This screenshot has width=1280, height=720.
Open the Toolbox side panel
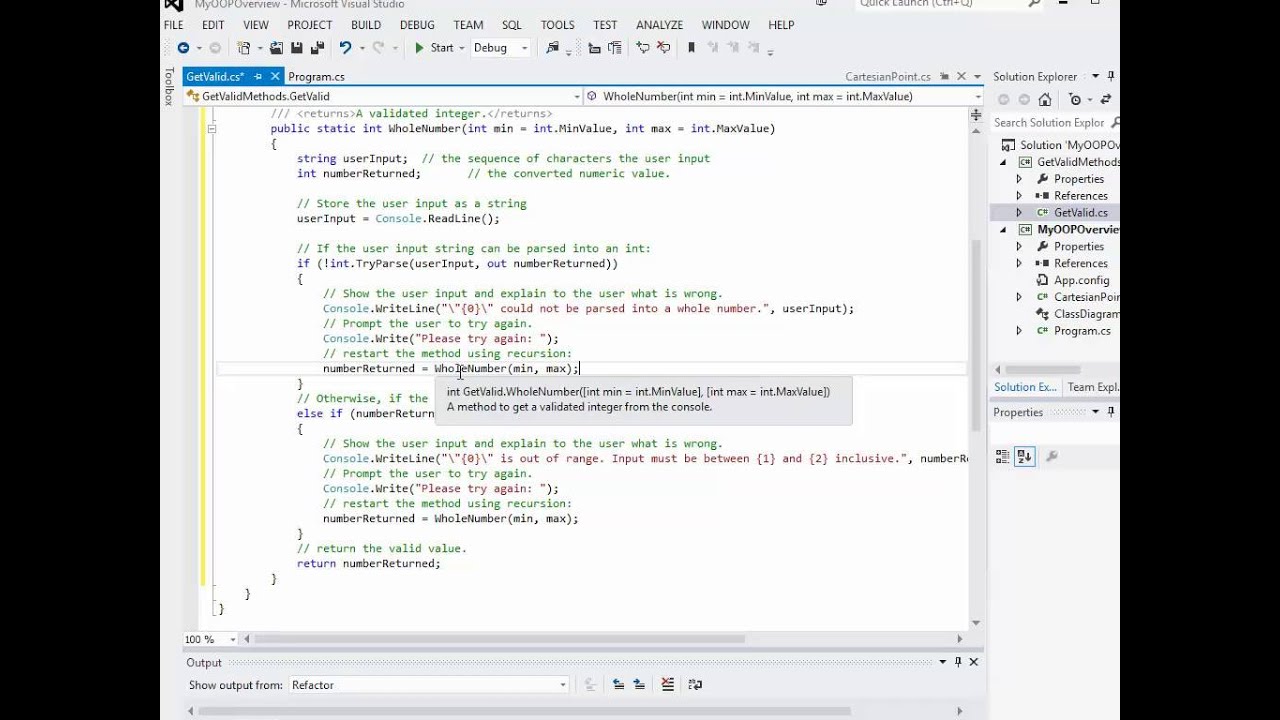click(169, 86)
